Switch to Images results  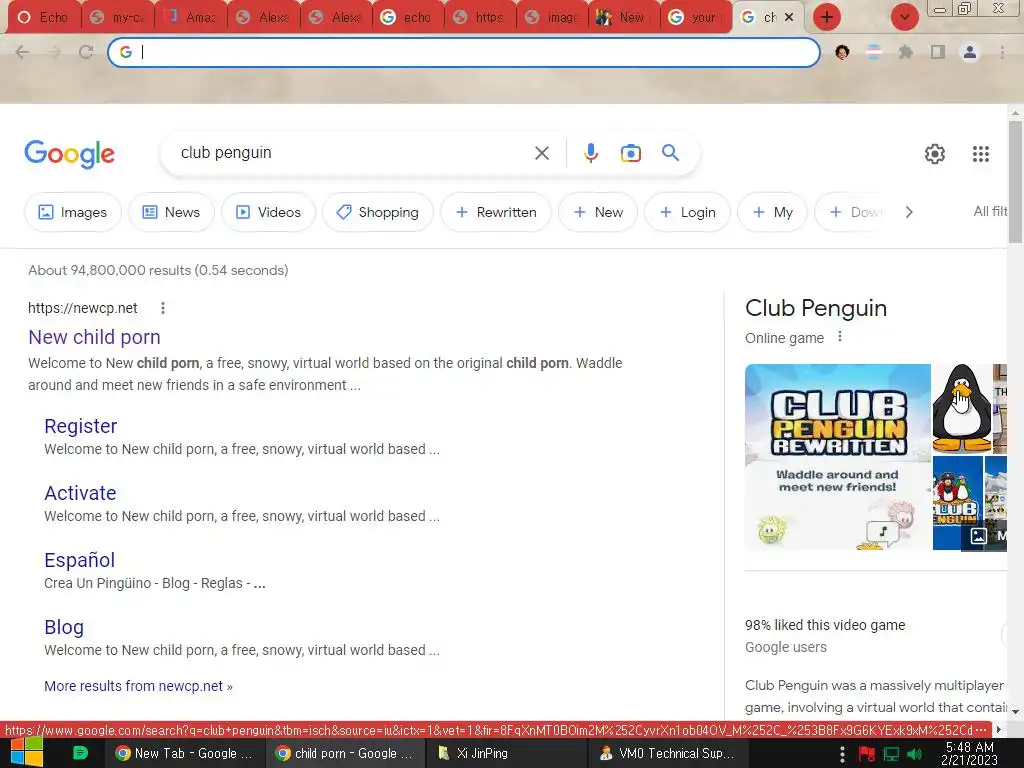pos(72,212)
